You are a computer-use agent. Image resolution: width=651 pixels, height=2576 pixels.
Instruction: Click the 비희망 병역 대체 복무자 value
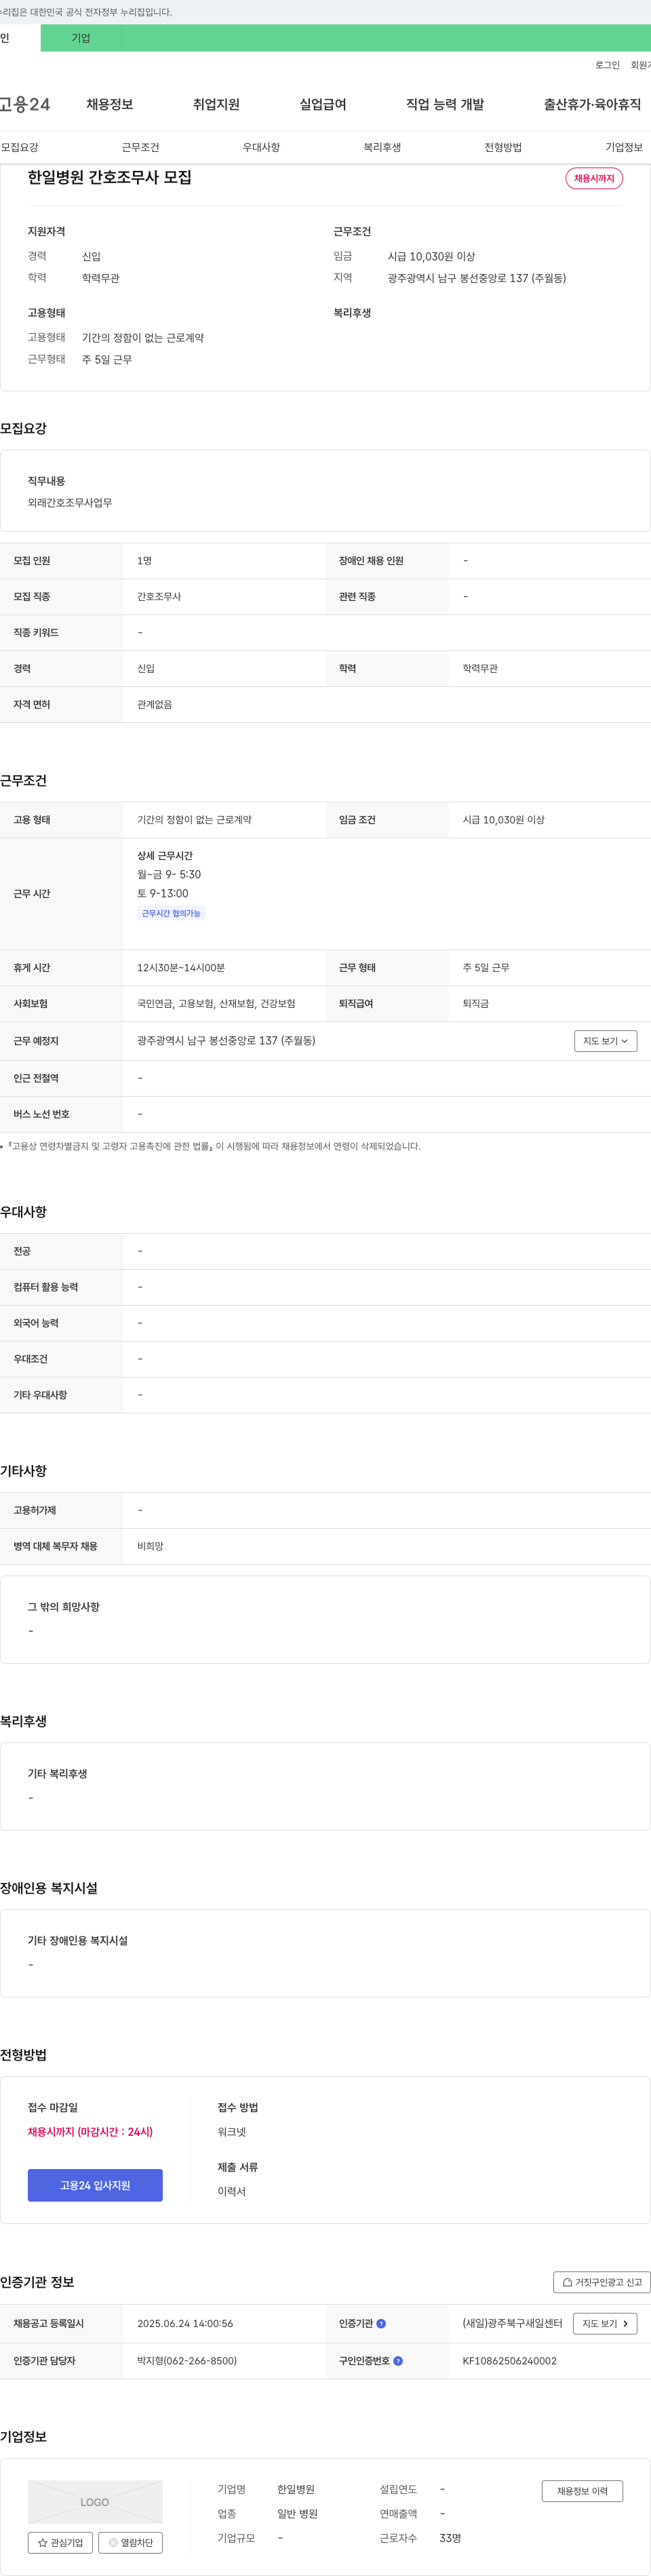[150, 1546]
